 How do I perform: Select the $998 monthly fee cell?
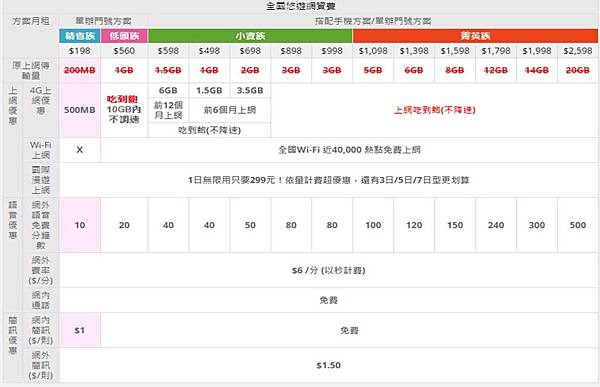pyautogui.click(x=332, y=51)
